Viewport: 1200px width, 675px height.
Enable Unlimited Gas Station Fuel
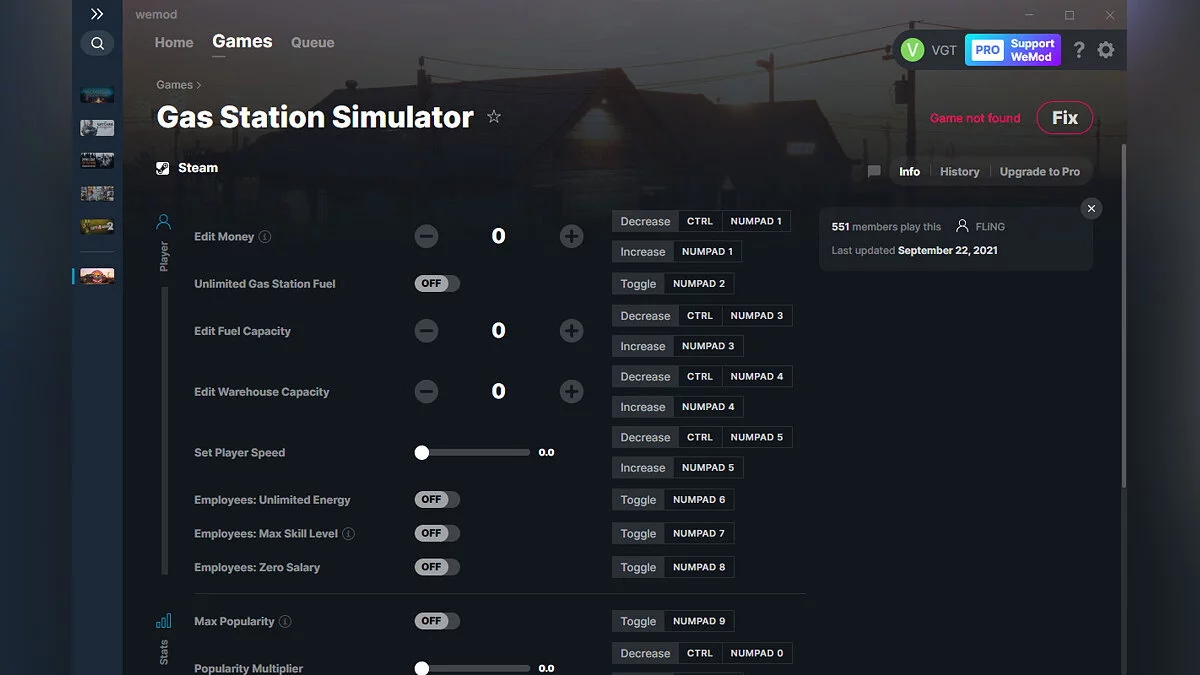pos(436,283)
